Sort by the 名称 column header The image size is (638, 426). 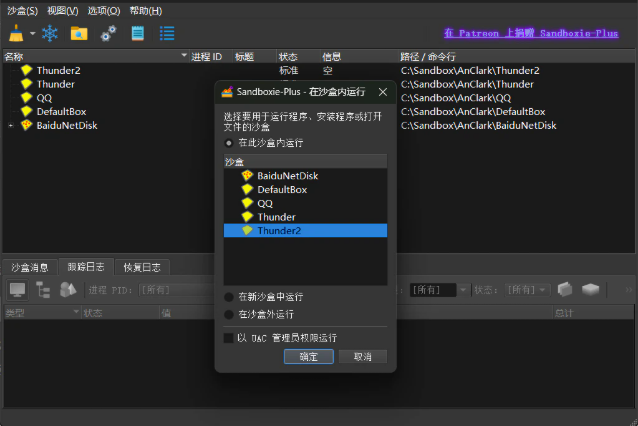(x=96, y=57)
